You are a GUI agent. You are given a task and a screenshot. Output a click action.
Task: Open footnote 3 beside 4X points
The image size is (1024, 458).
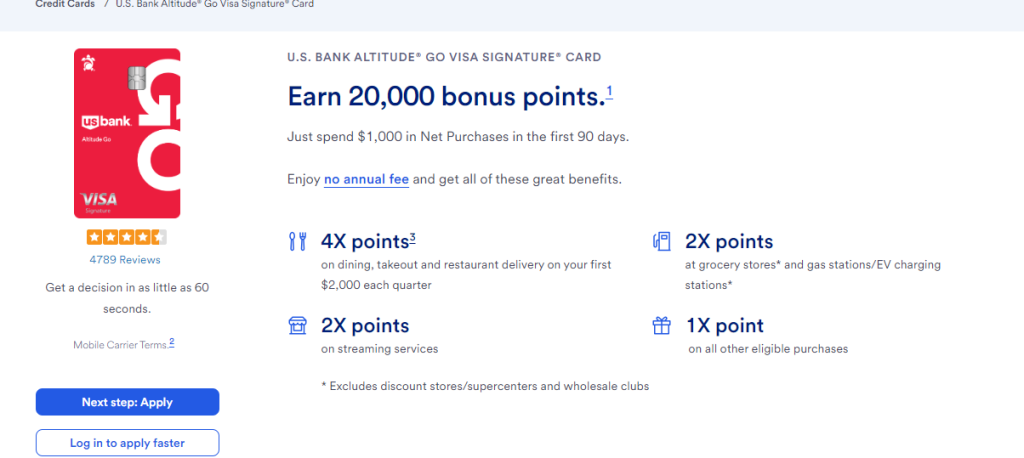coord(413,238)
